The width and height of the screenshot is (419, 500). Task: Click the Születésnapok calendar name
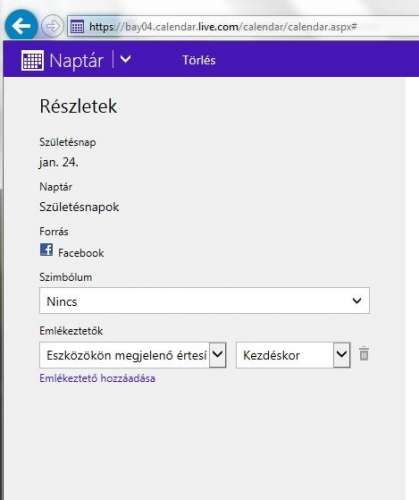pyautogui.click(x=79, y=207)
